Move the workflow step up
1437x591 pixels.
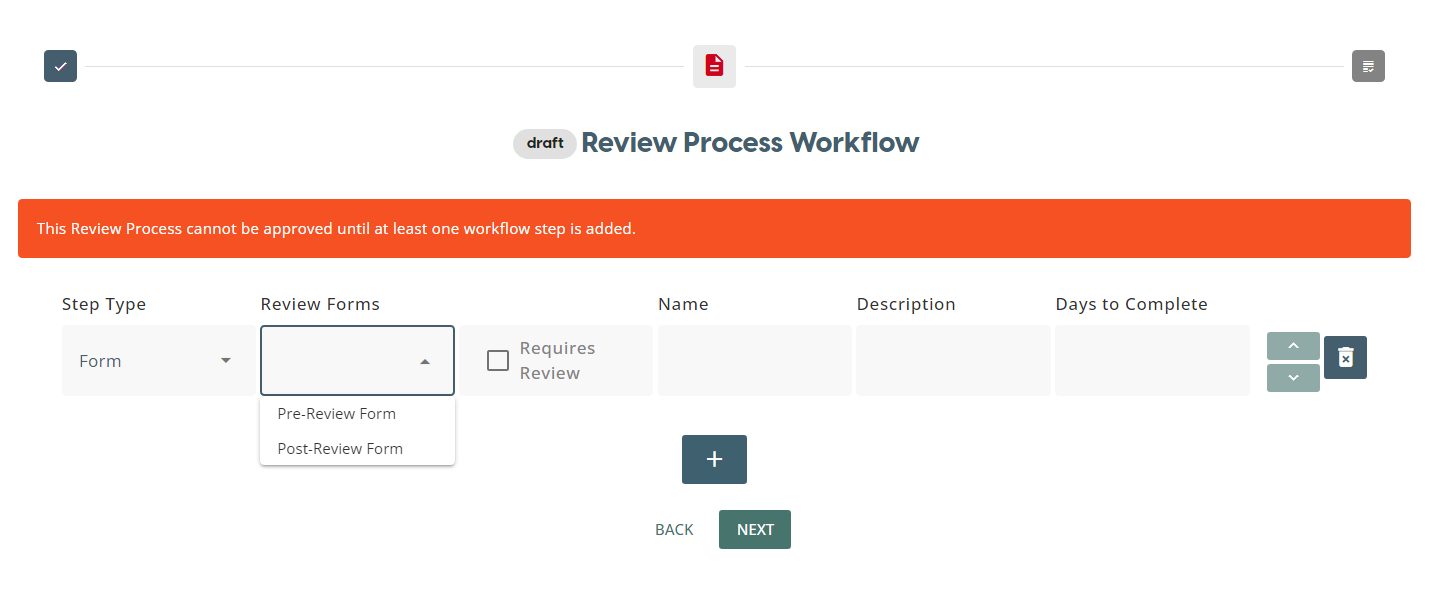click(x=1293, y=346)
